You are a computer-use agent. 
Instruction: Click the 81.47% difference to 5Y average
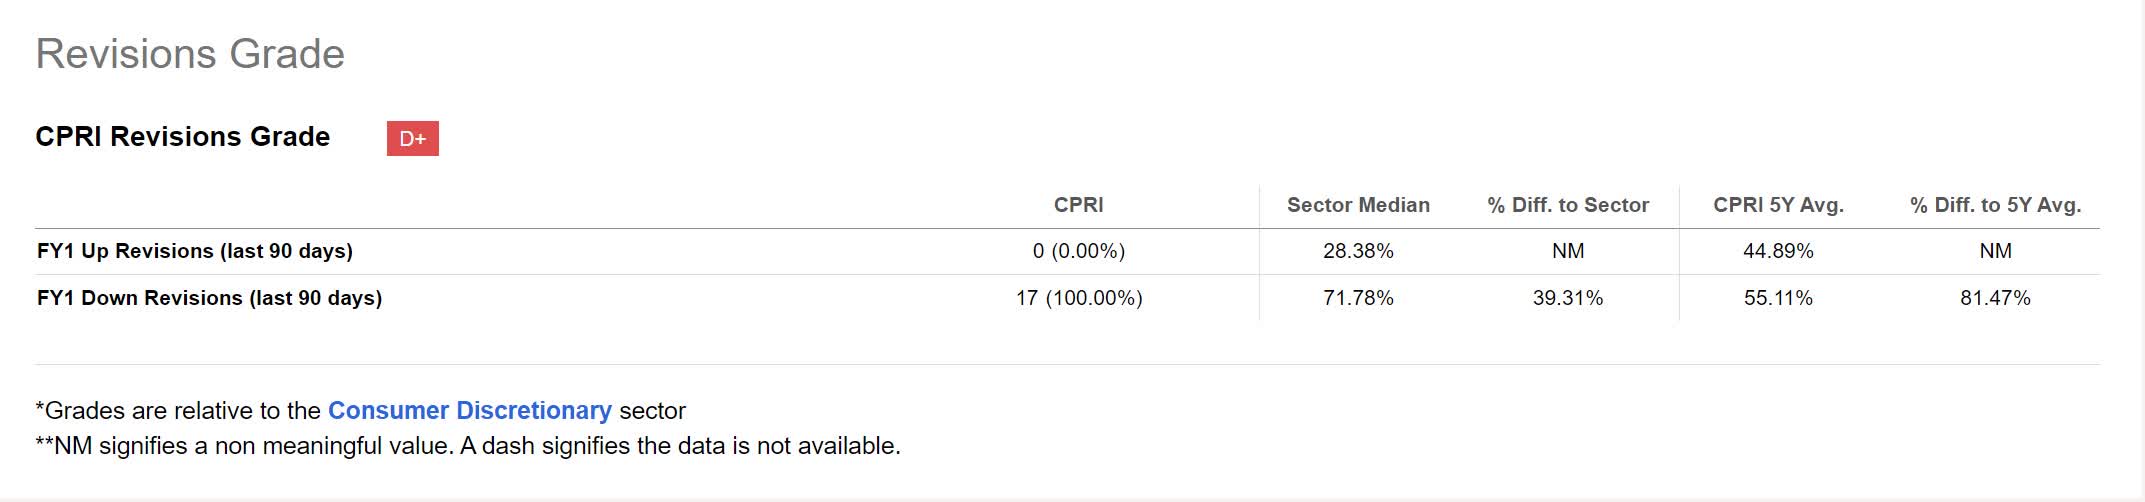pyautogui.click(x=1995, y=298)
